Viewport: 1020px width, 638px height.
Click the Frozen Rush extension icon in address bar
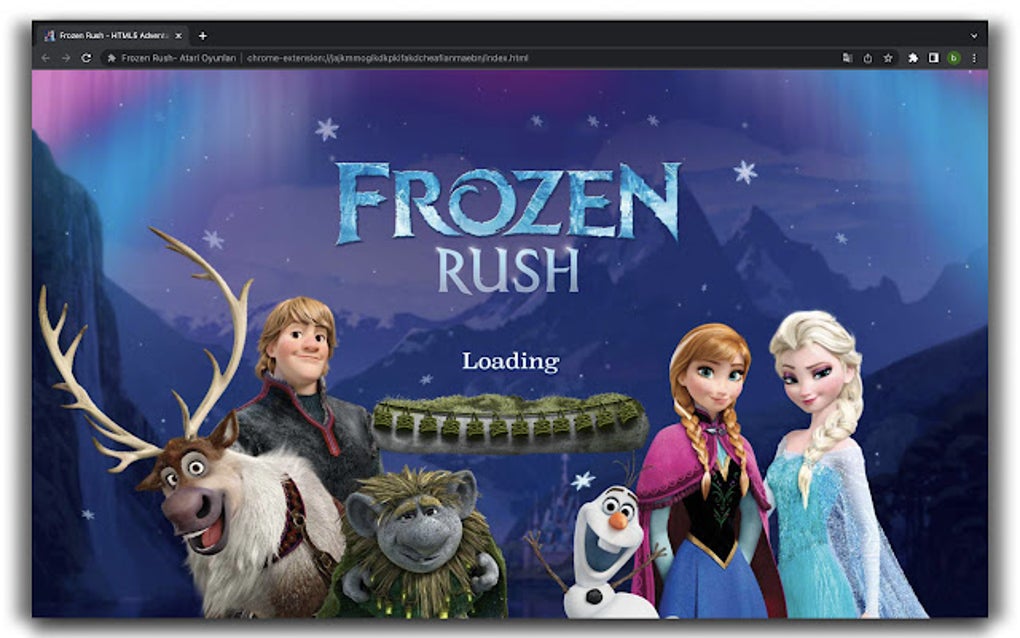[x=110, y=59]
